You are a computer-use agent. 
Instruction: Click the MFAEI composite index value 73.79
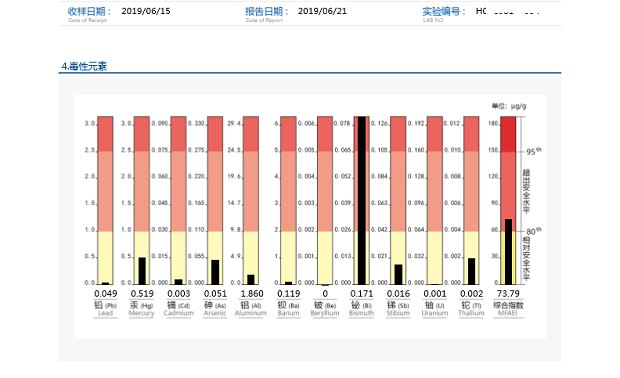[x=508, y=294]
